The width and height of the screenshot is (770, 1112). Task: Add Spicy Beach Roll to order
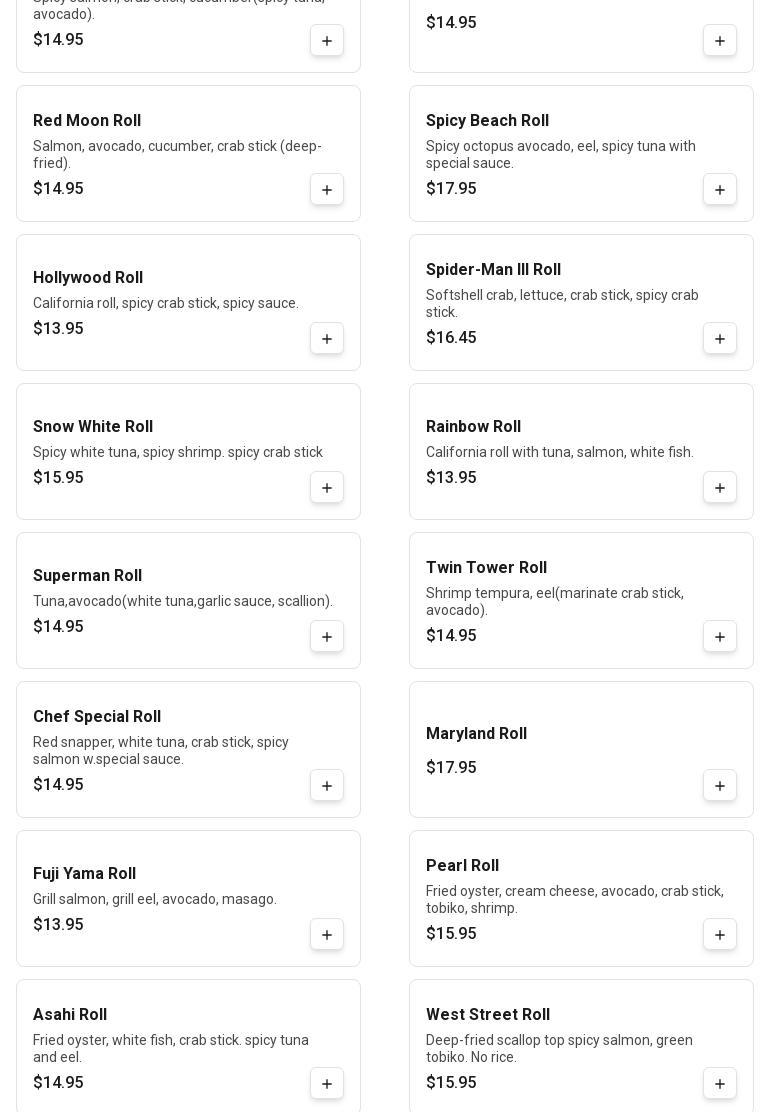[720, 190]
